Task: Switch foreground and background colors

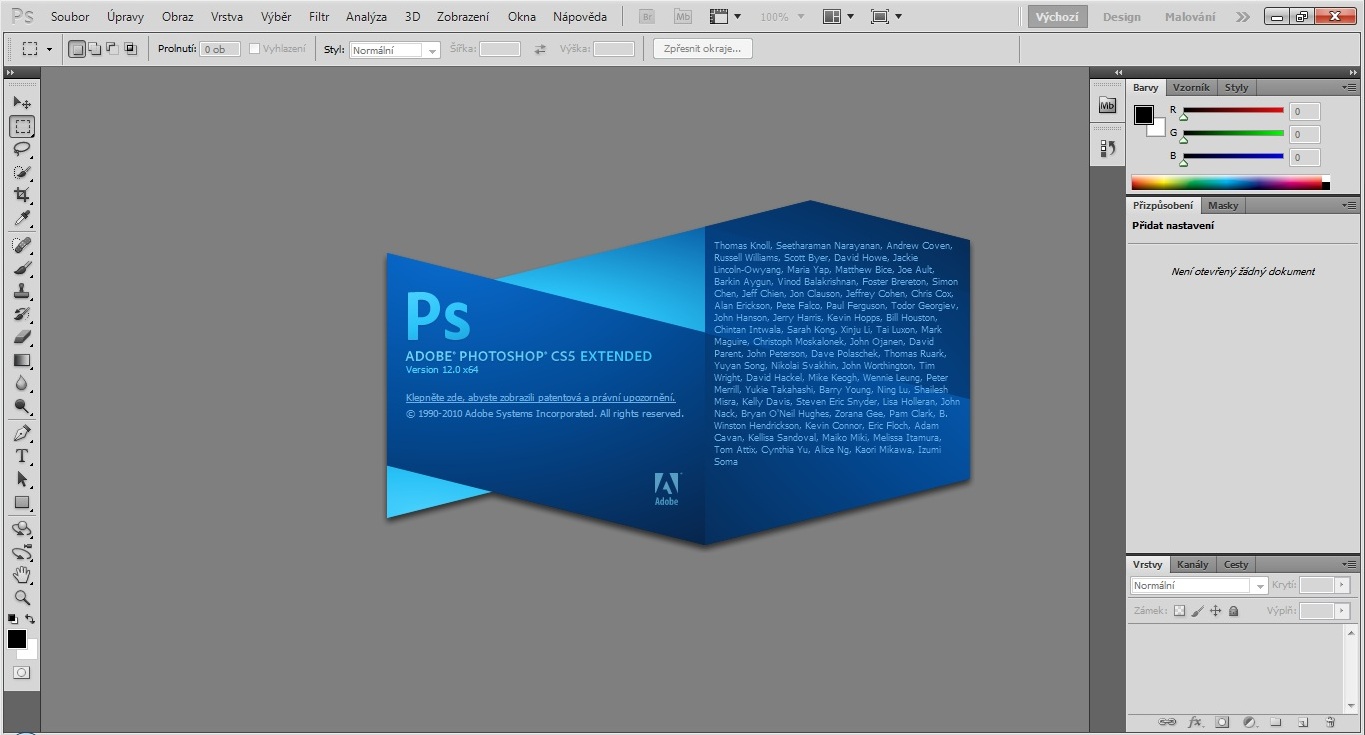Action: point(31,619)
